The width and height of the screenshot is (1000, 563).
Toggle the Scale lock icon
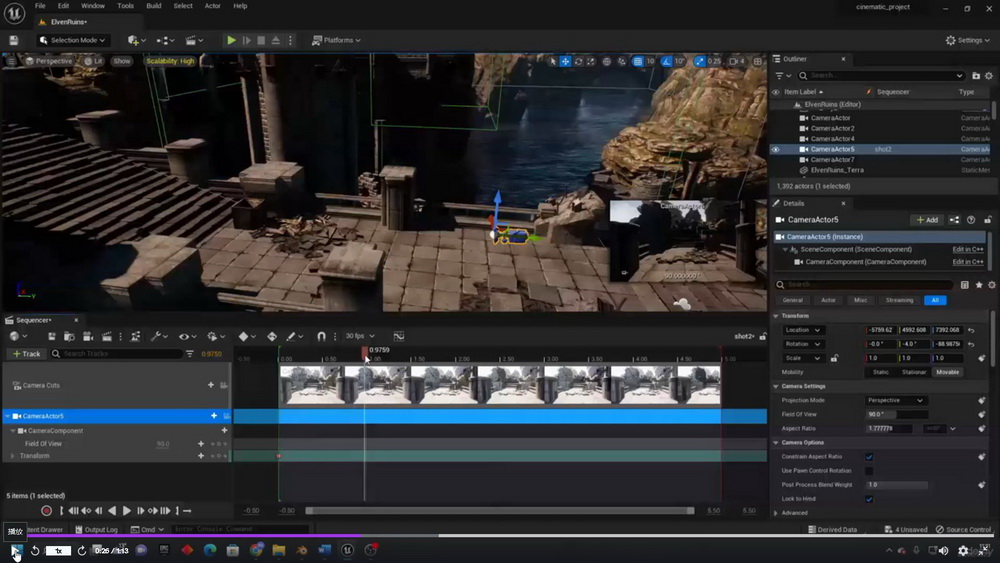tap(834, 358)
